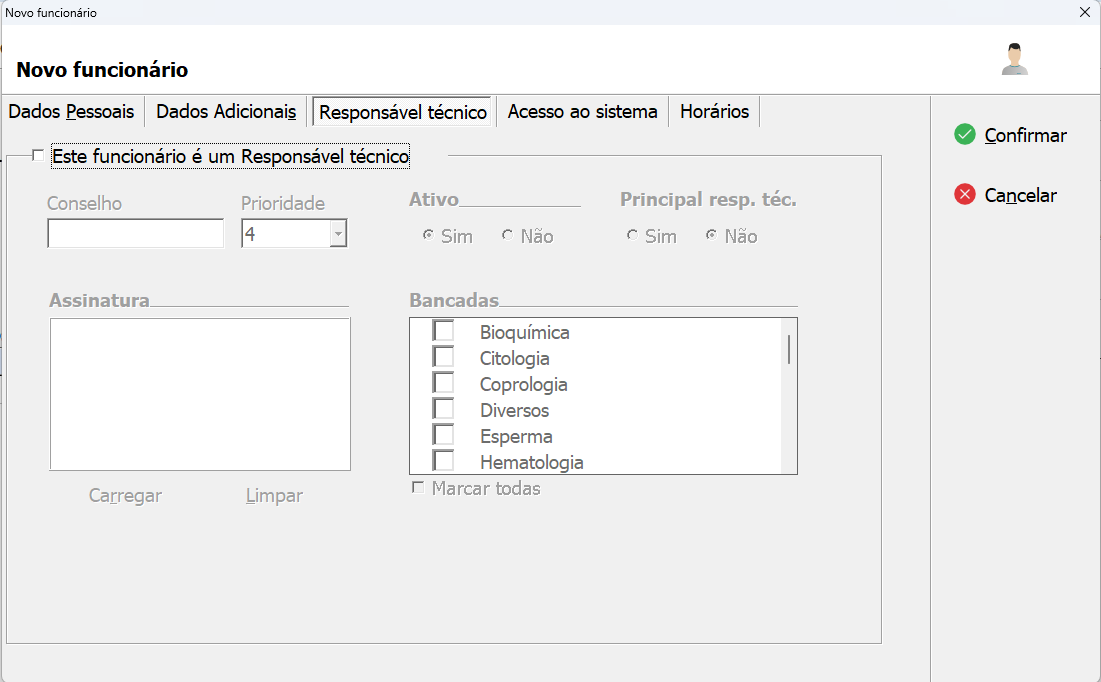Viewport: 1101px width, 682px height.
Task: Click the Confirmar button label
Action: point(1025,135)
